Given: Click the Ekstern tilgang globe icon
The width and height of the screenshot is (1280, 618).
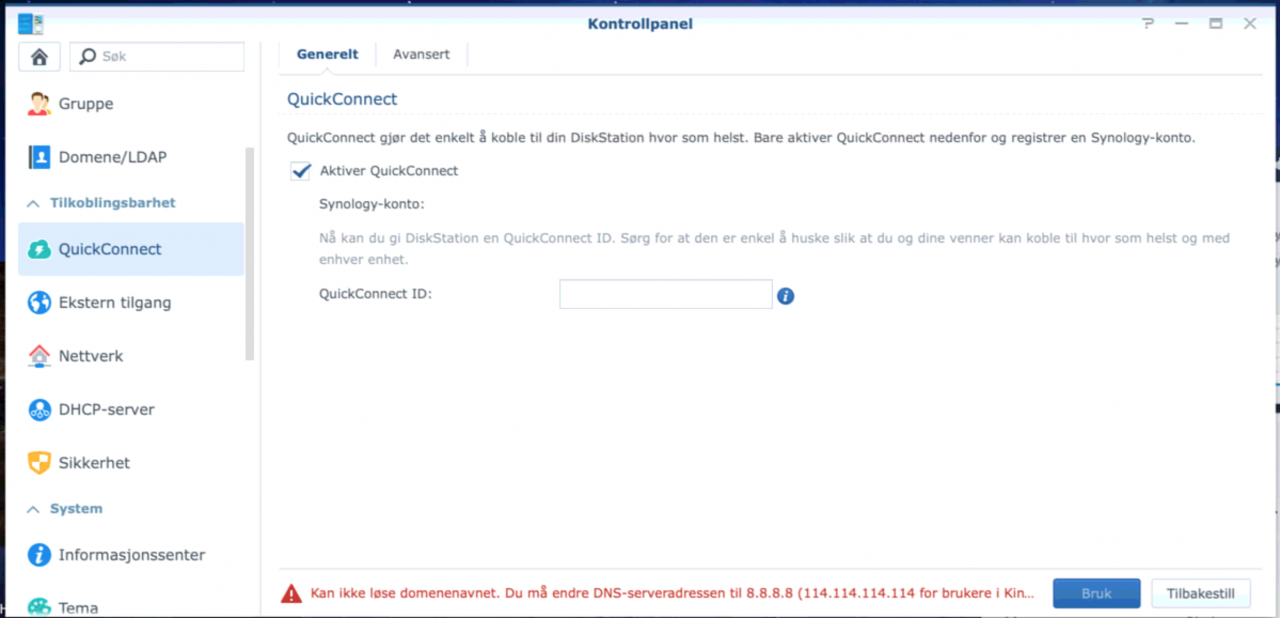Looking at the screenshot, I should (39, 302).
